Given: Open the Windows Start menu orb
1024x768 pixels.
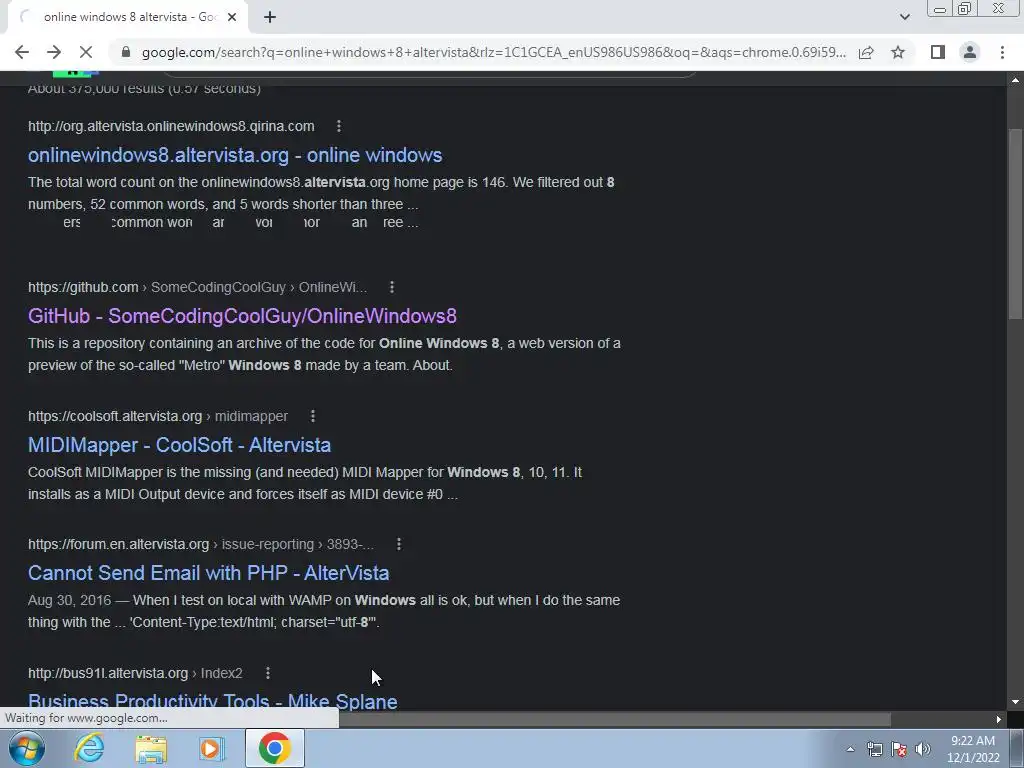Looking at the screenshot, I should (26, 748).
